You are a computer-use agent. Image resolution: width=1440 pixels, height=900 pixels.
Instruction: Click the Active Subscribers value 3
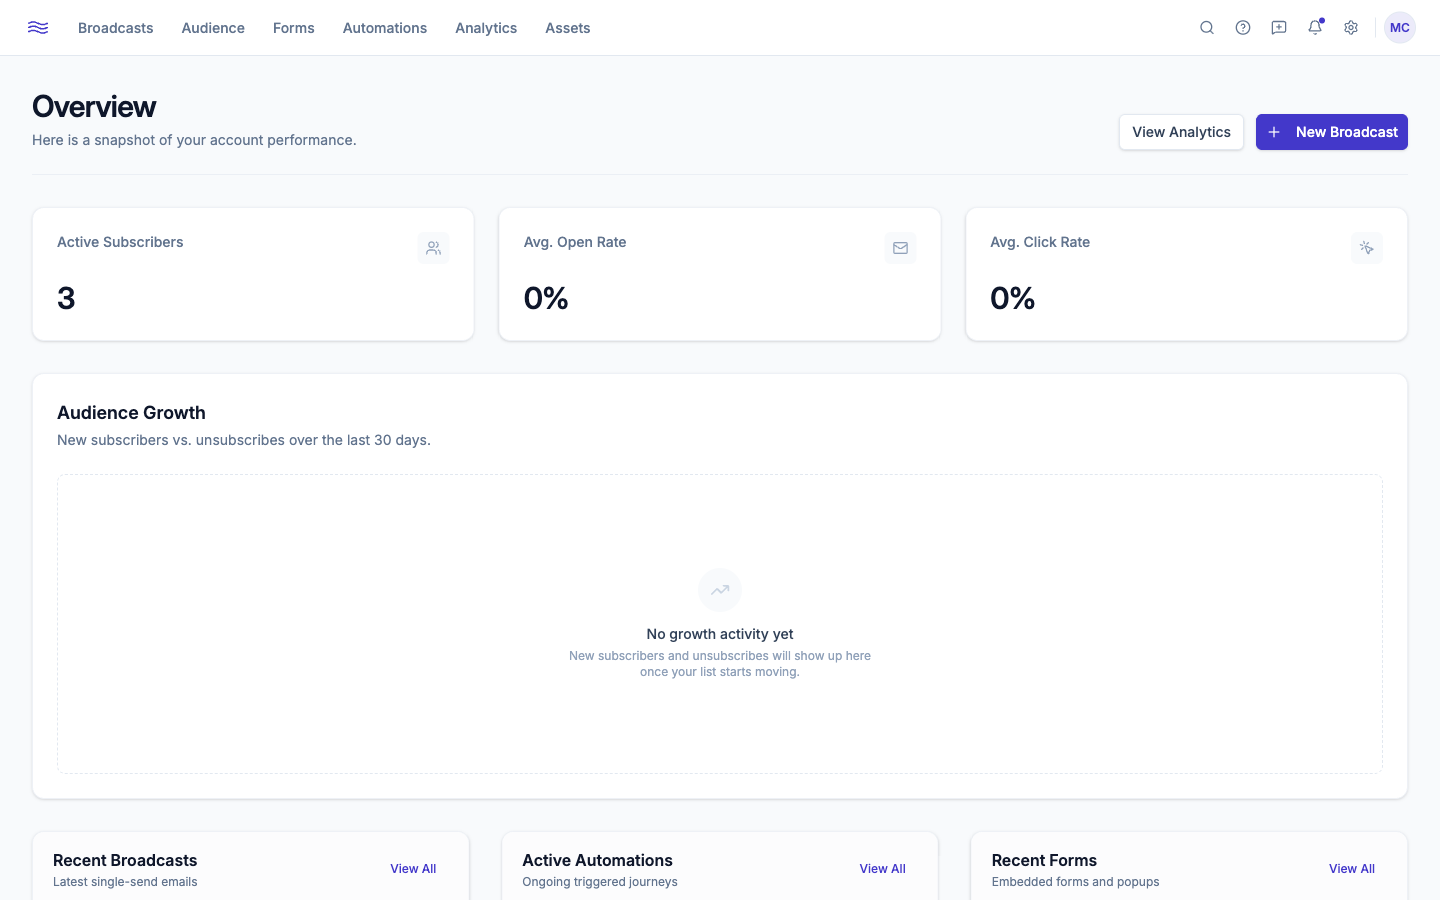[x=66, y=298]
